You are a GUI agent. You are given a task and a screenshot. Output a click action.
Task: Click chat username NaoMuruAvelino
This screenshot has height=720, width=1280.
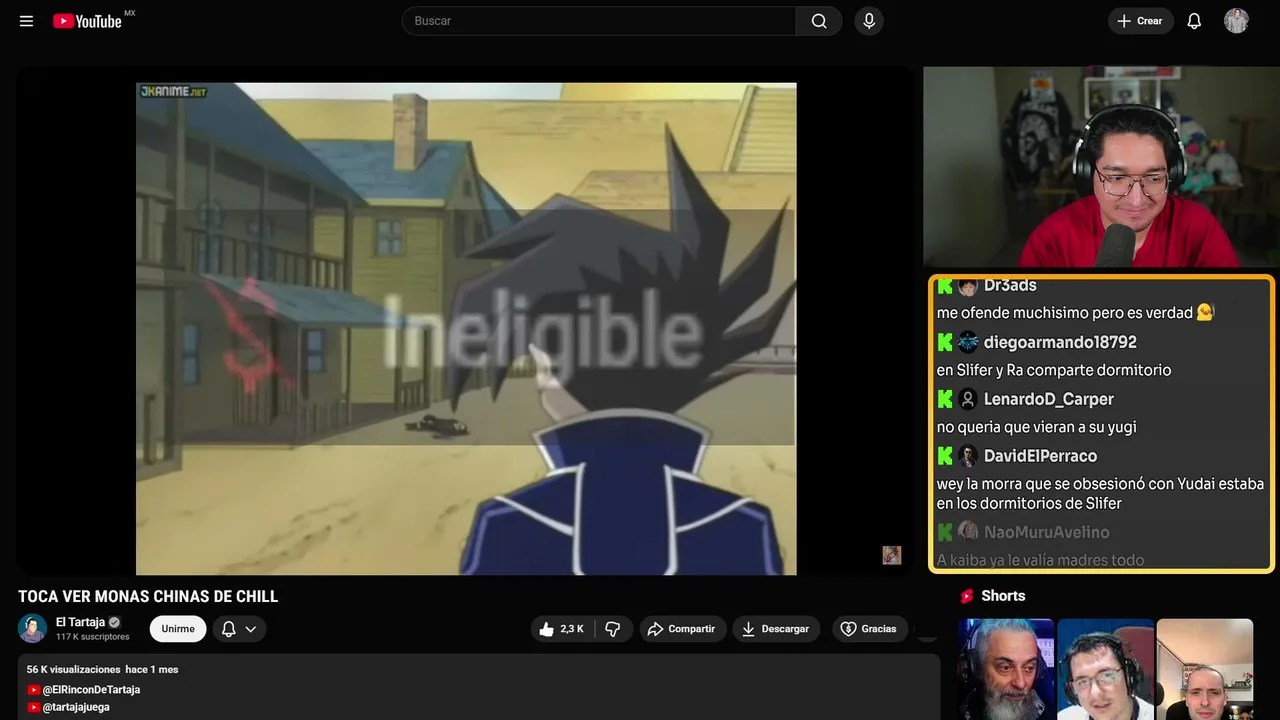pos(1046,532)
